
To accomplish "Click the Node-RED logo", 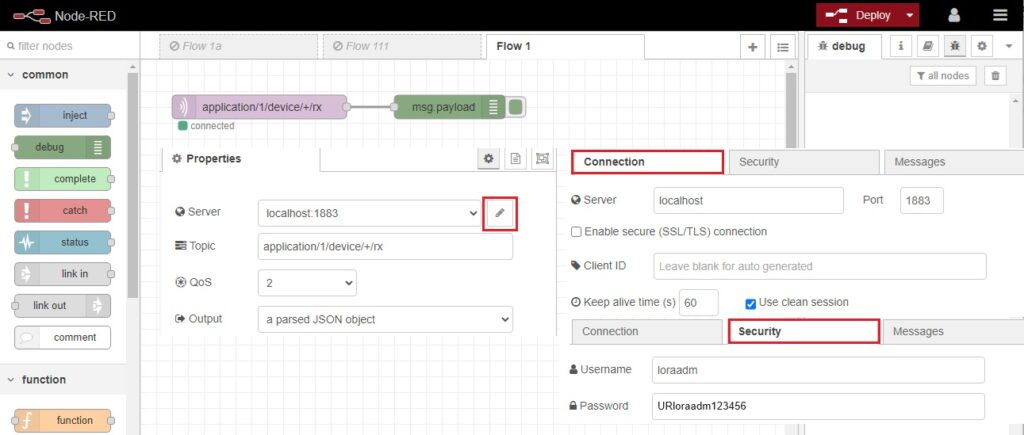I will (x=64, y=15).
